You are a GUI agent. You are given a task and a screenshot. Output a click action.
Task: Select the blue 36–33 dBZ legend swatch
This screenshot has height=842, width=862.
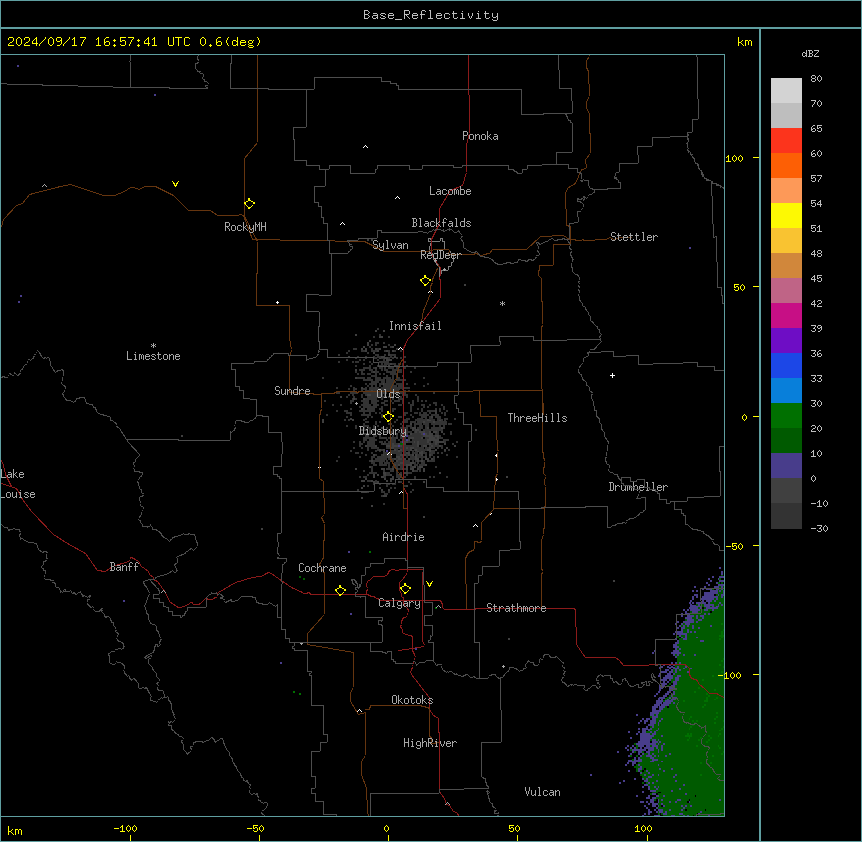click(786, 365)
